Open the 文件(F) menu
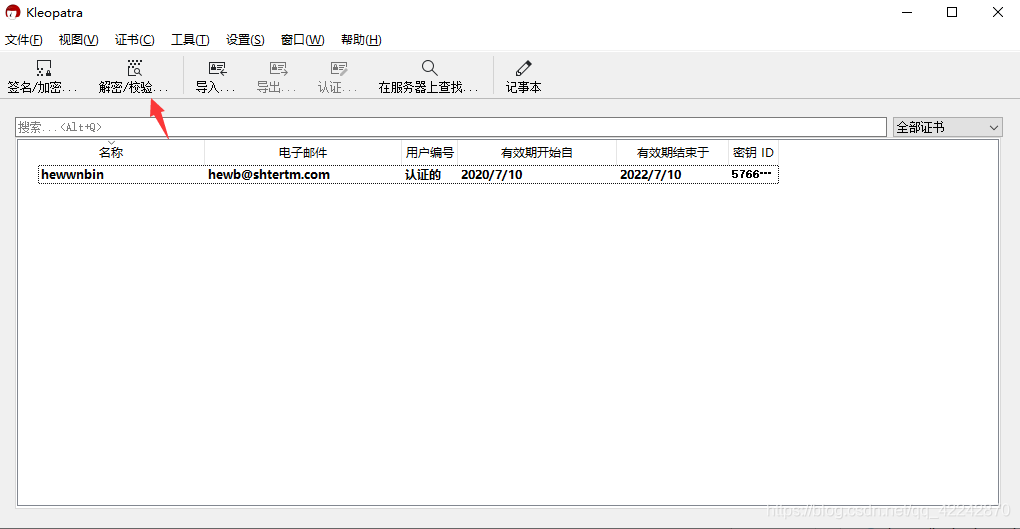 click(24, 40)
